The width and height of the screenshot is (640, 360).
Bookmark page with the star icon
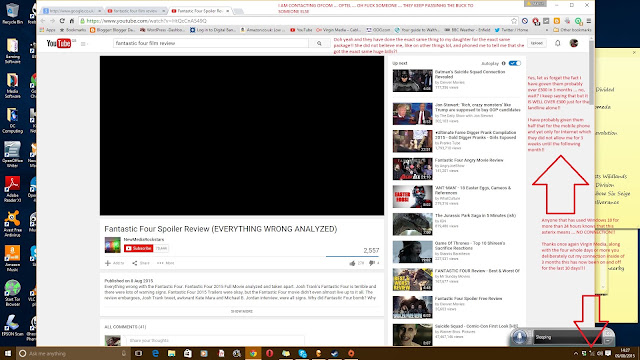tap(514, 21)
